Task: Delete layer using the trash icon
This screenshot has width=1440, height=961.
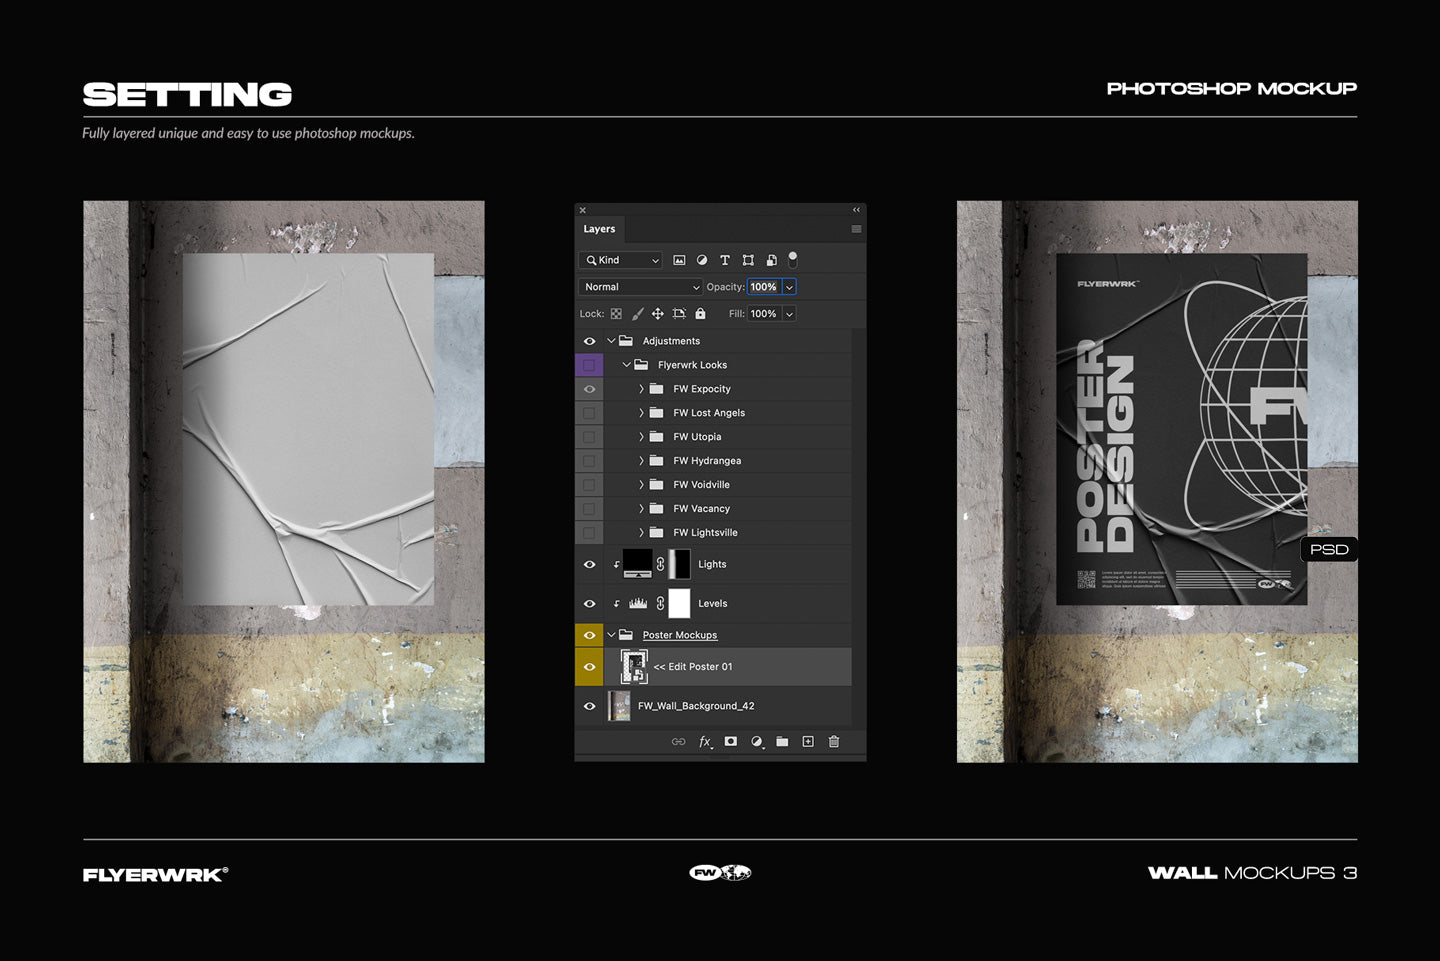Action: click(x=834, y=742)
